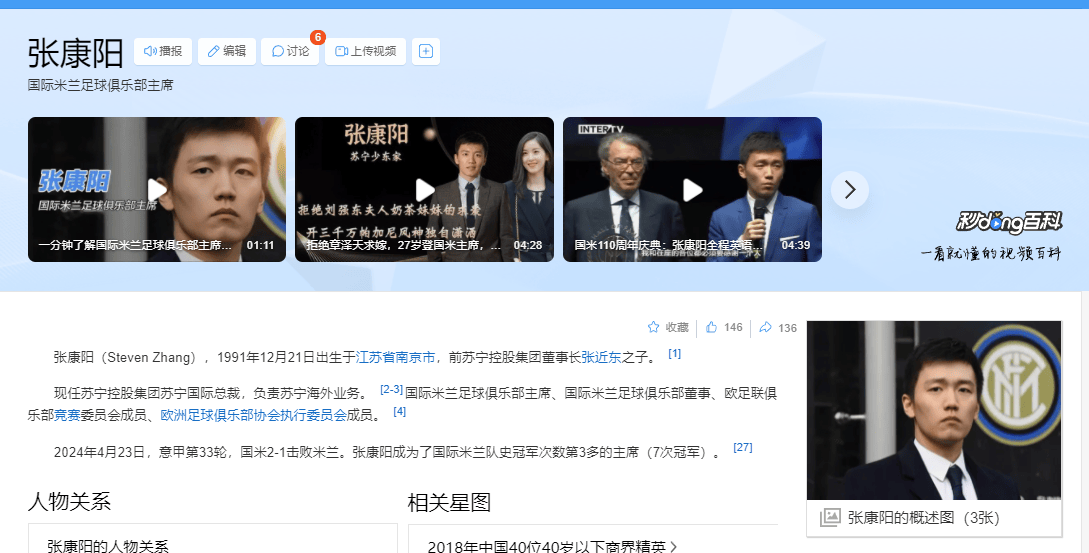Click the red 6 badge on 讨论
This screenshot has width=1089, height=553.
tap(317, 38)
